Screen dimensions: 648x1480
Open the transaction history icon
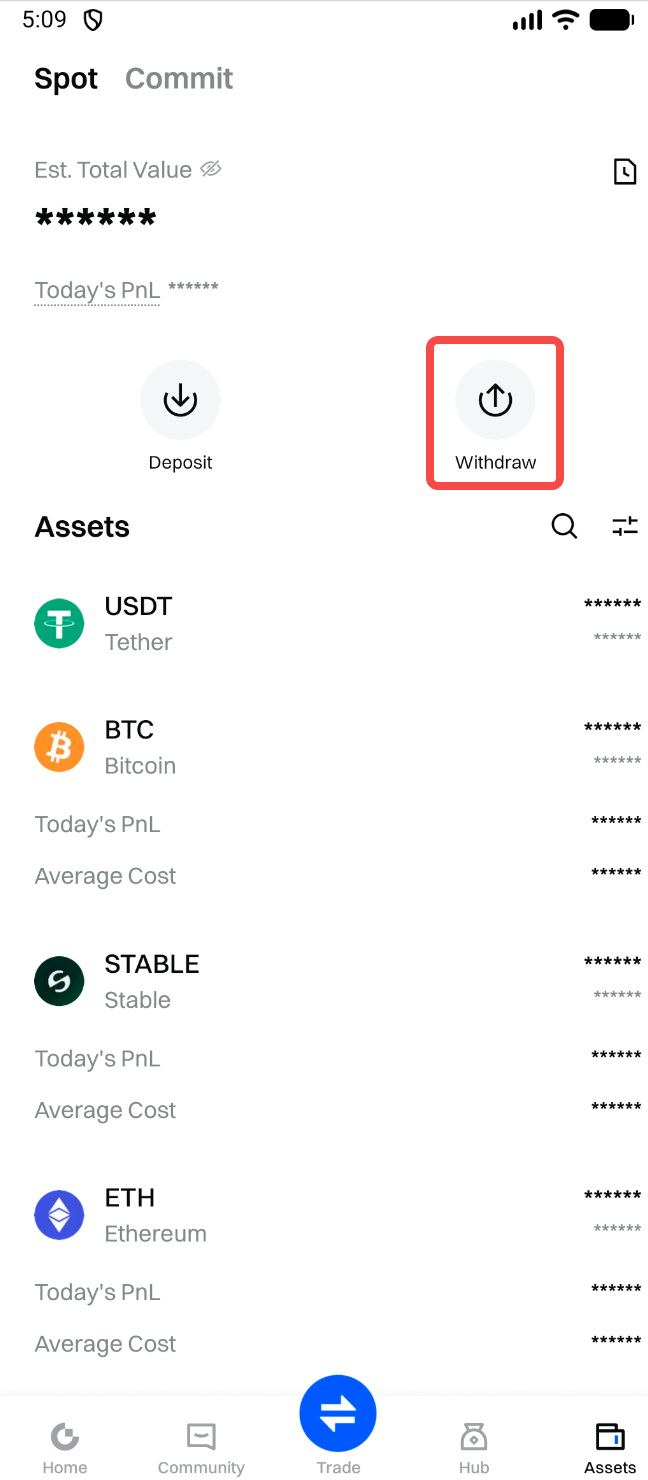[624, 172]
